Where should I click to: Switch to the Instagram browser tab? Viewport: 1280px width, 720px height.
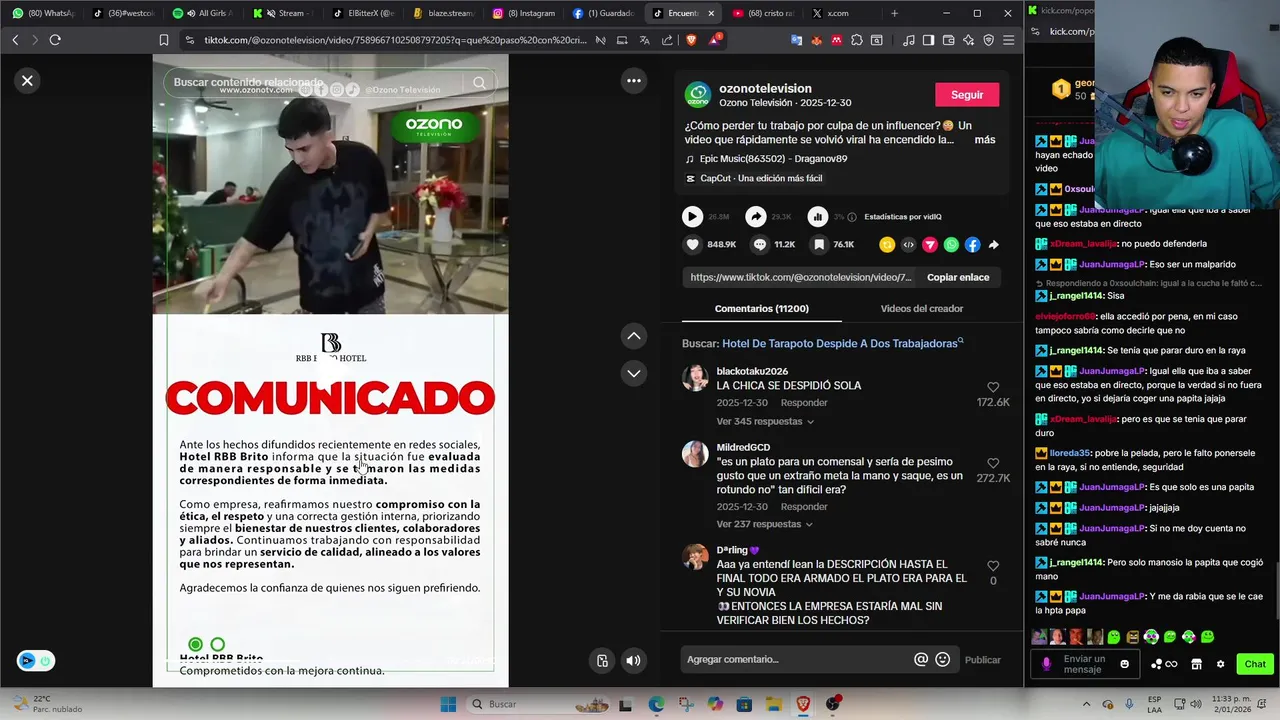(524, 13)
